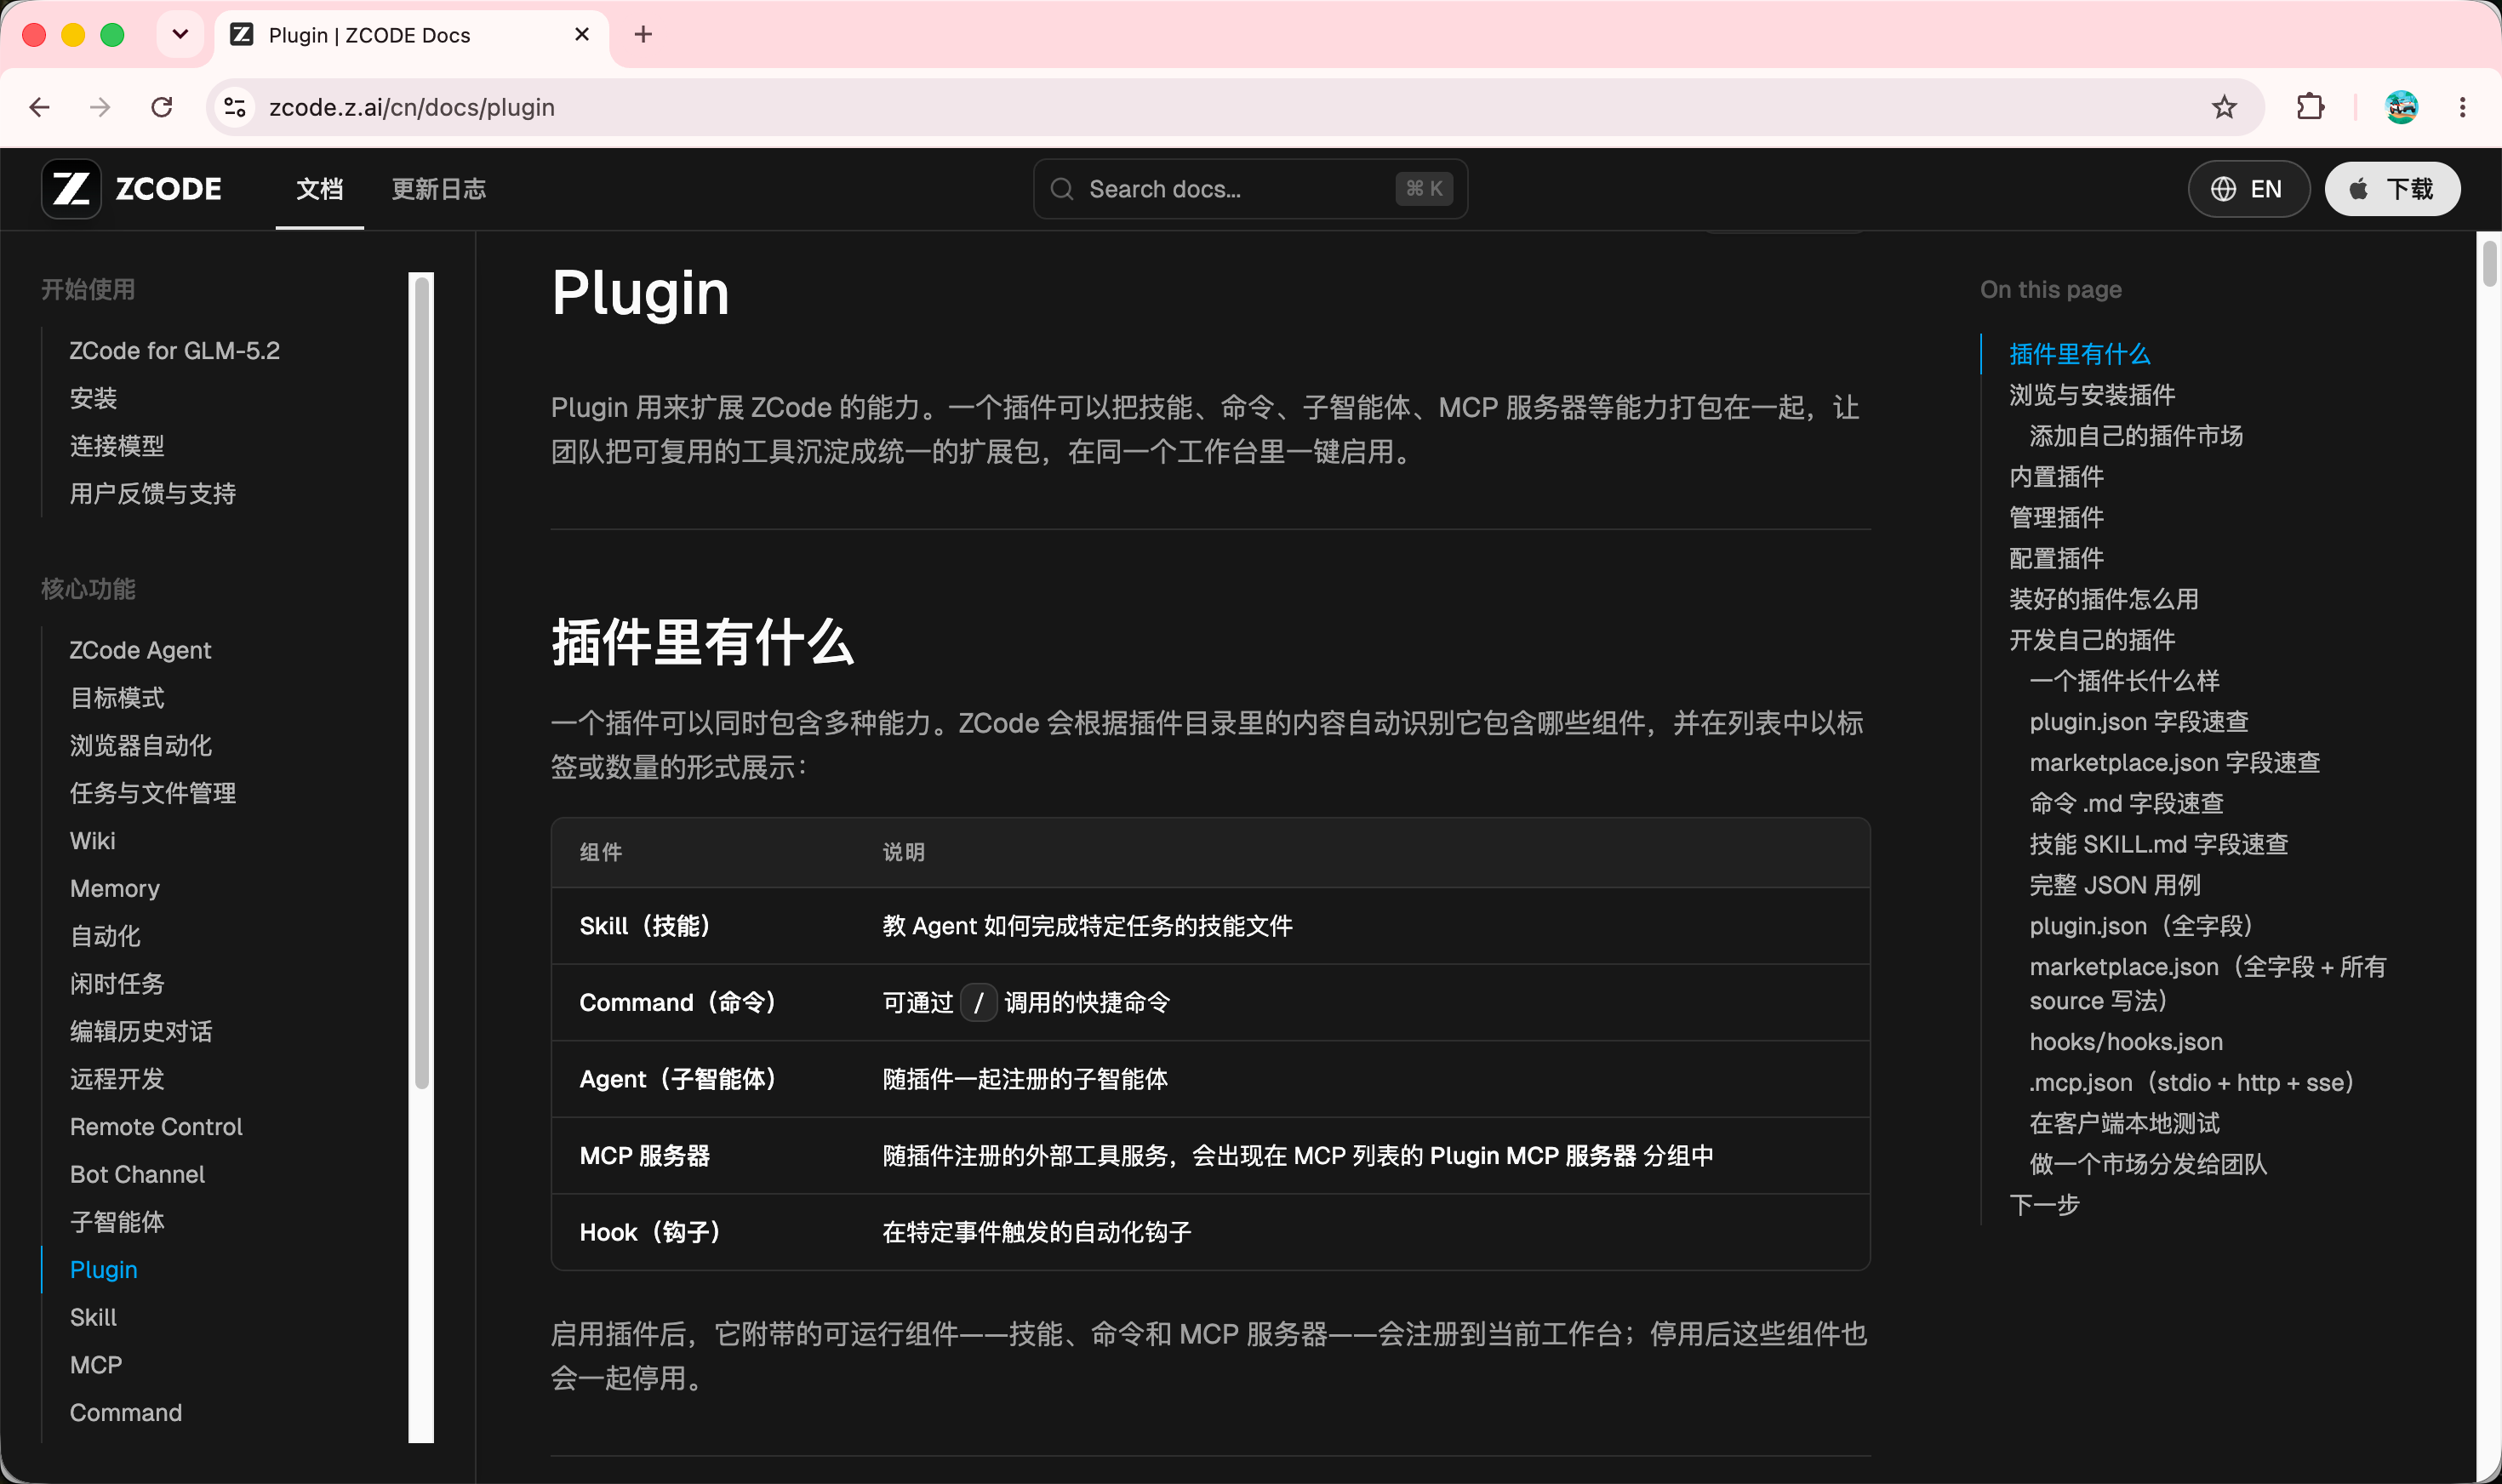This screenshot has height=1484, width=2502.
Task: Click the 下载 download button
Action: tap(2392, 189)
